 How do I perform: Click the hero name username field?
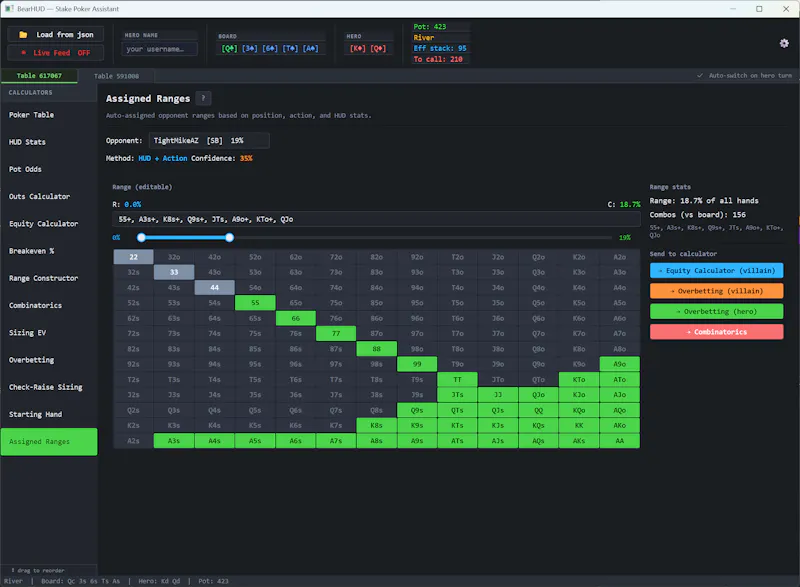[x=159, y=49]
